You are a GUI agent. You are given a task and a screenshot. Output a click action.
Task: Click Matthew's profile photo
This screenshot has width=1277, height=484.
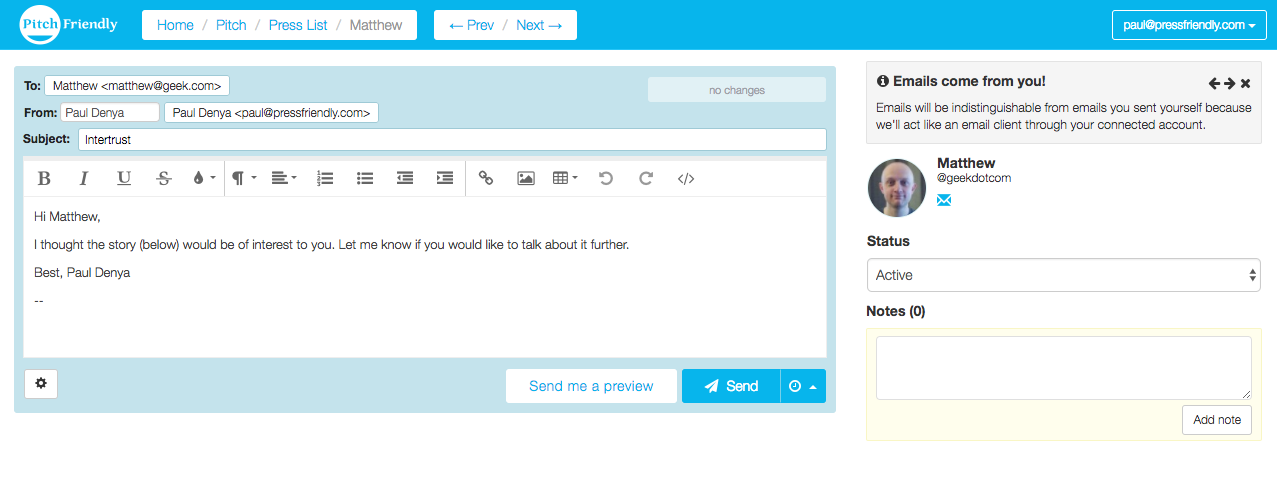tap(897, 188)
